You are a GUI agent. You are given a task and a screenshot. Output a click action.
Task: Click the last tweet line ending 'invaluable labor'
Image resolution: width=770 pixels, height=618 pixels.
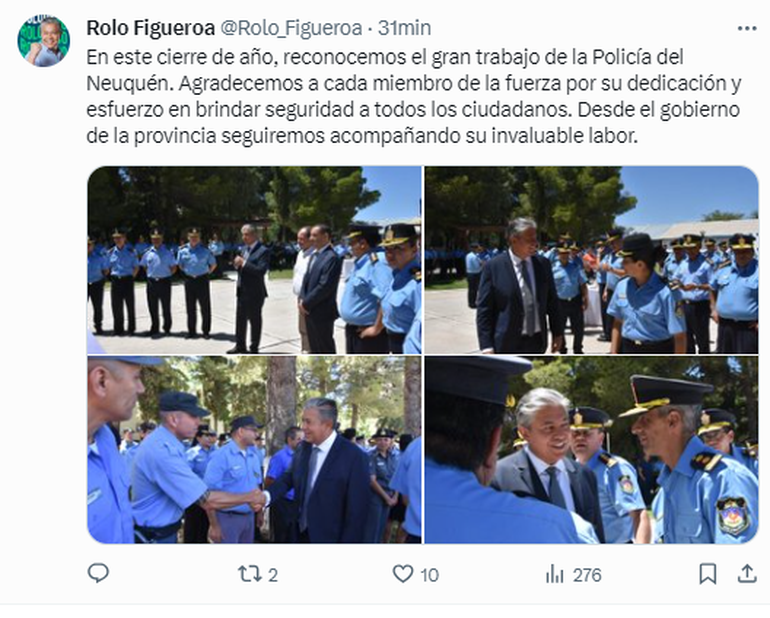[362, 136]
